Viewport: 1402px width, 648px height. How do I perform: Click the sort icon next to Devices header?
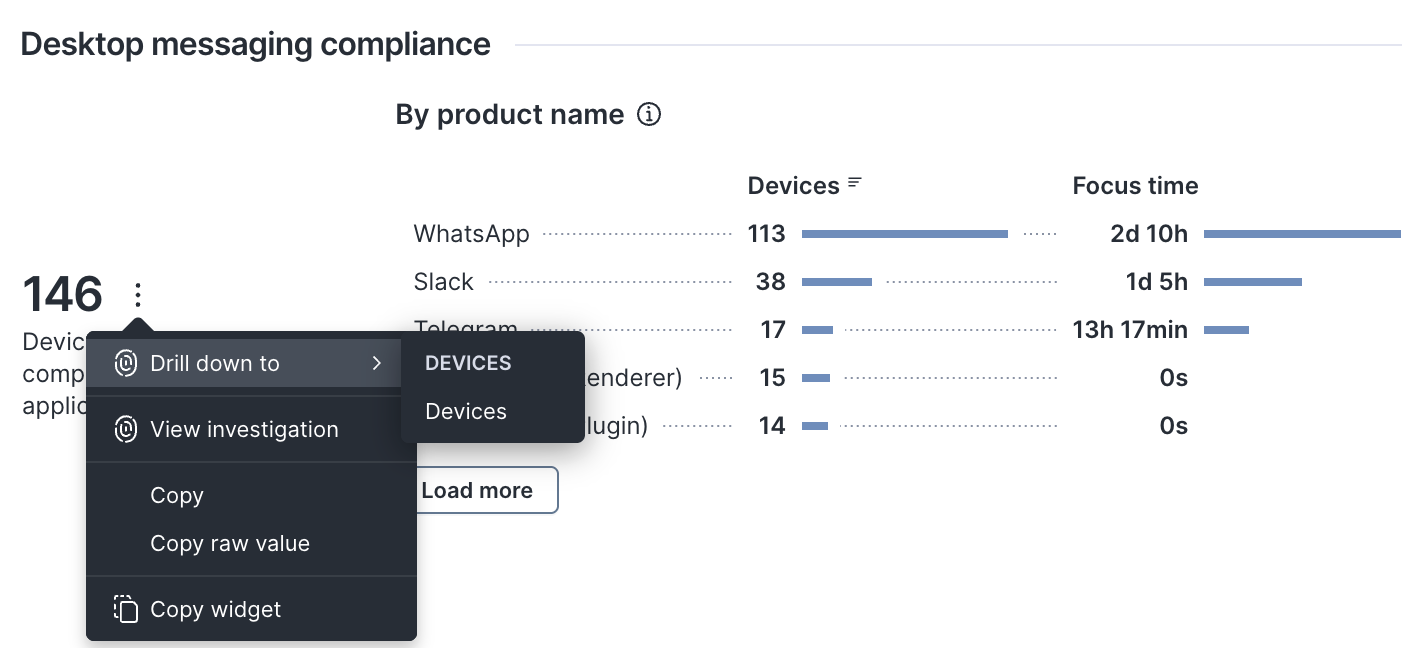pyautogui.click(x=855, y=184)
